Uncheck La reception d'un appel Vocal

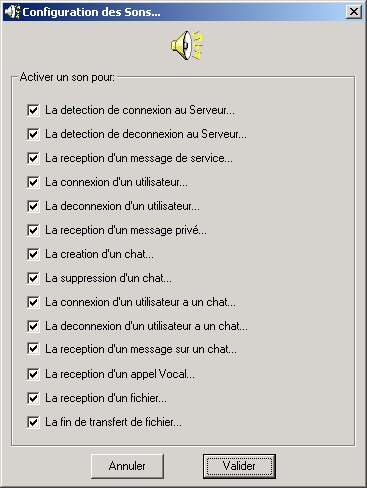tap(33, 374)
